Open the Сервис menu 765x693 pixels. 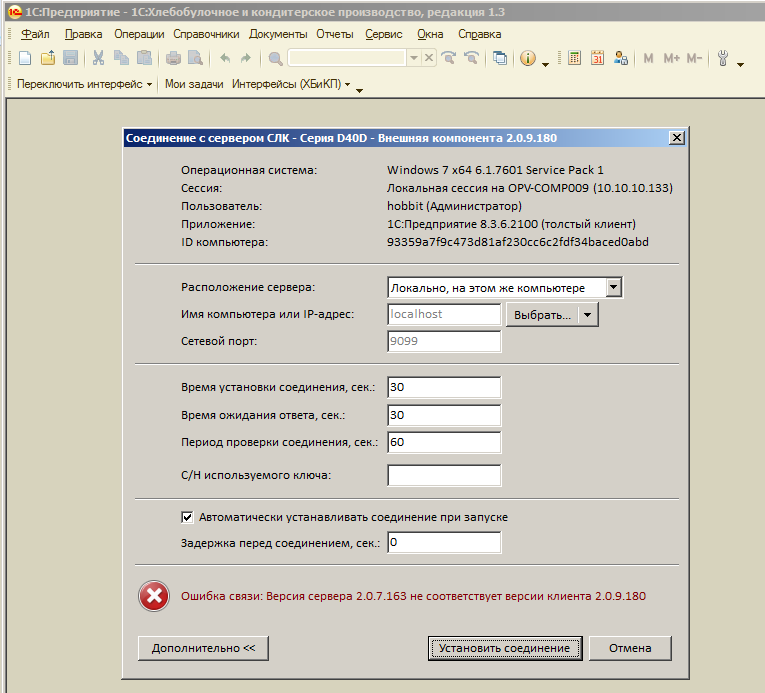[x=384, y=34]
